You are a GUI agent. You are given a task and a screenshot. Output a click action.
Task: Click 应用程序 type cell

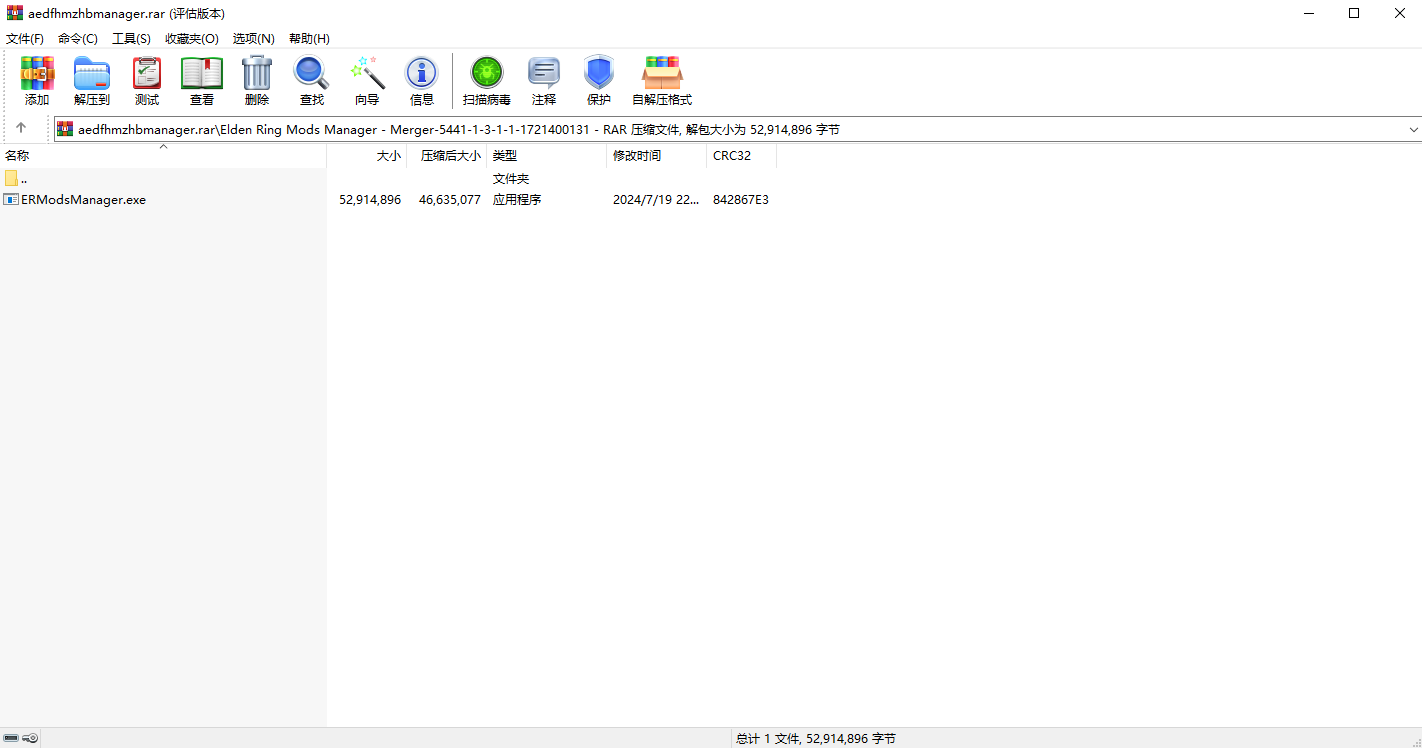[x=517, y=199]
